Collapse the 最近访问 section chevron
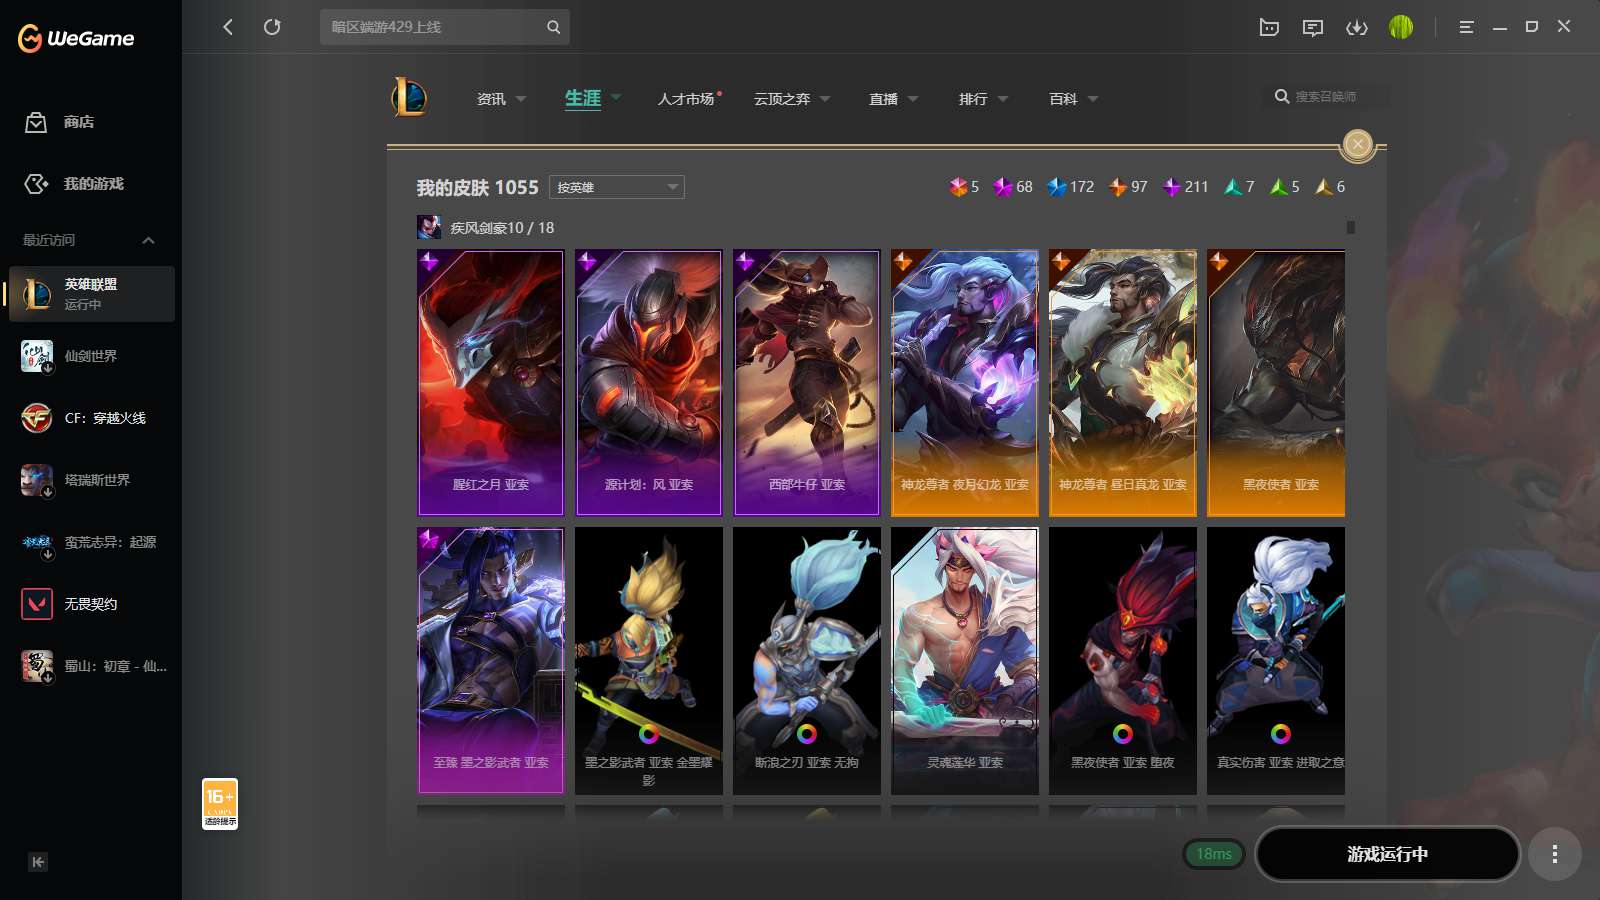The image size is (1600, 900). pos(148,240)
